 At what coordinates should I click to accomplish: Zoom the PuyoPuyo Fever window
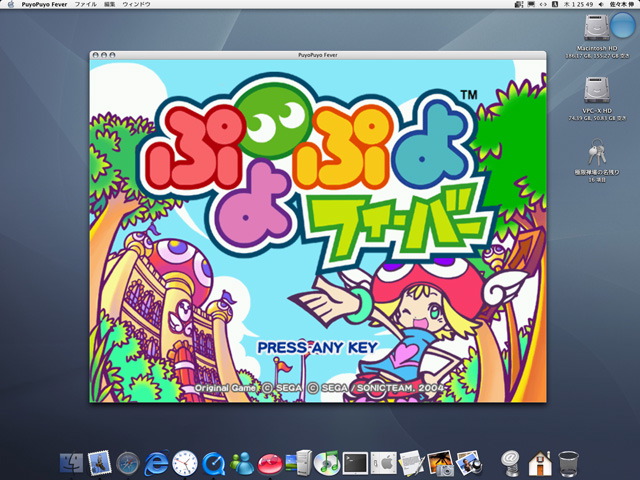coord(112,55)
